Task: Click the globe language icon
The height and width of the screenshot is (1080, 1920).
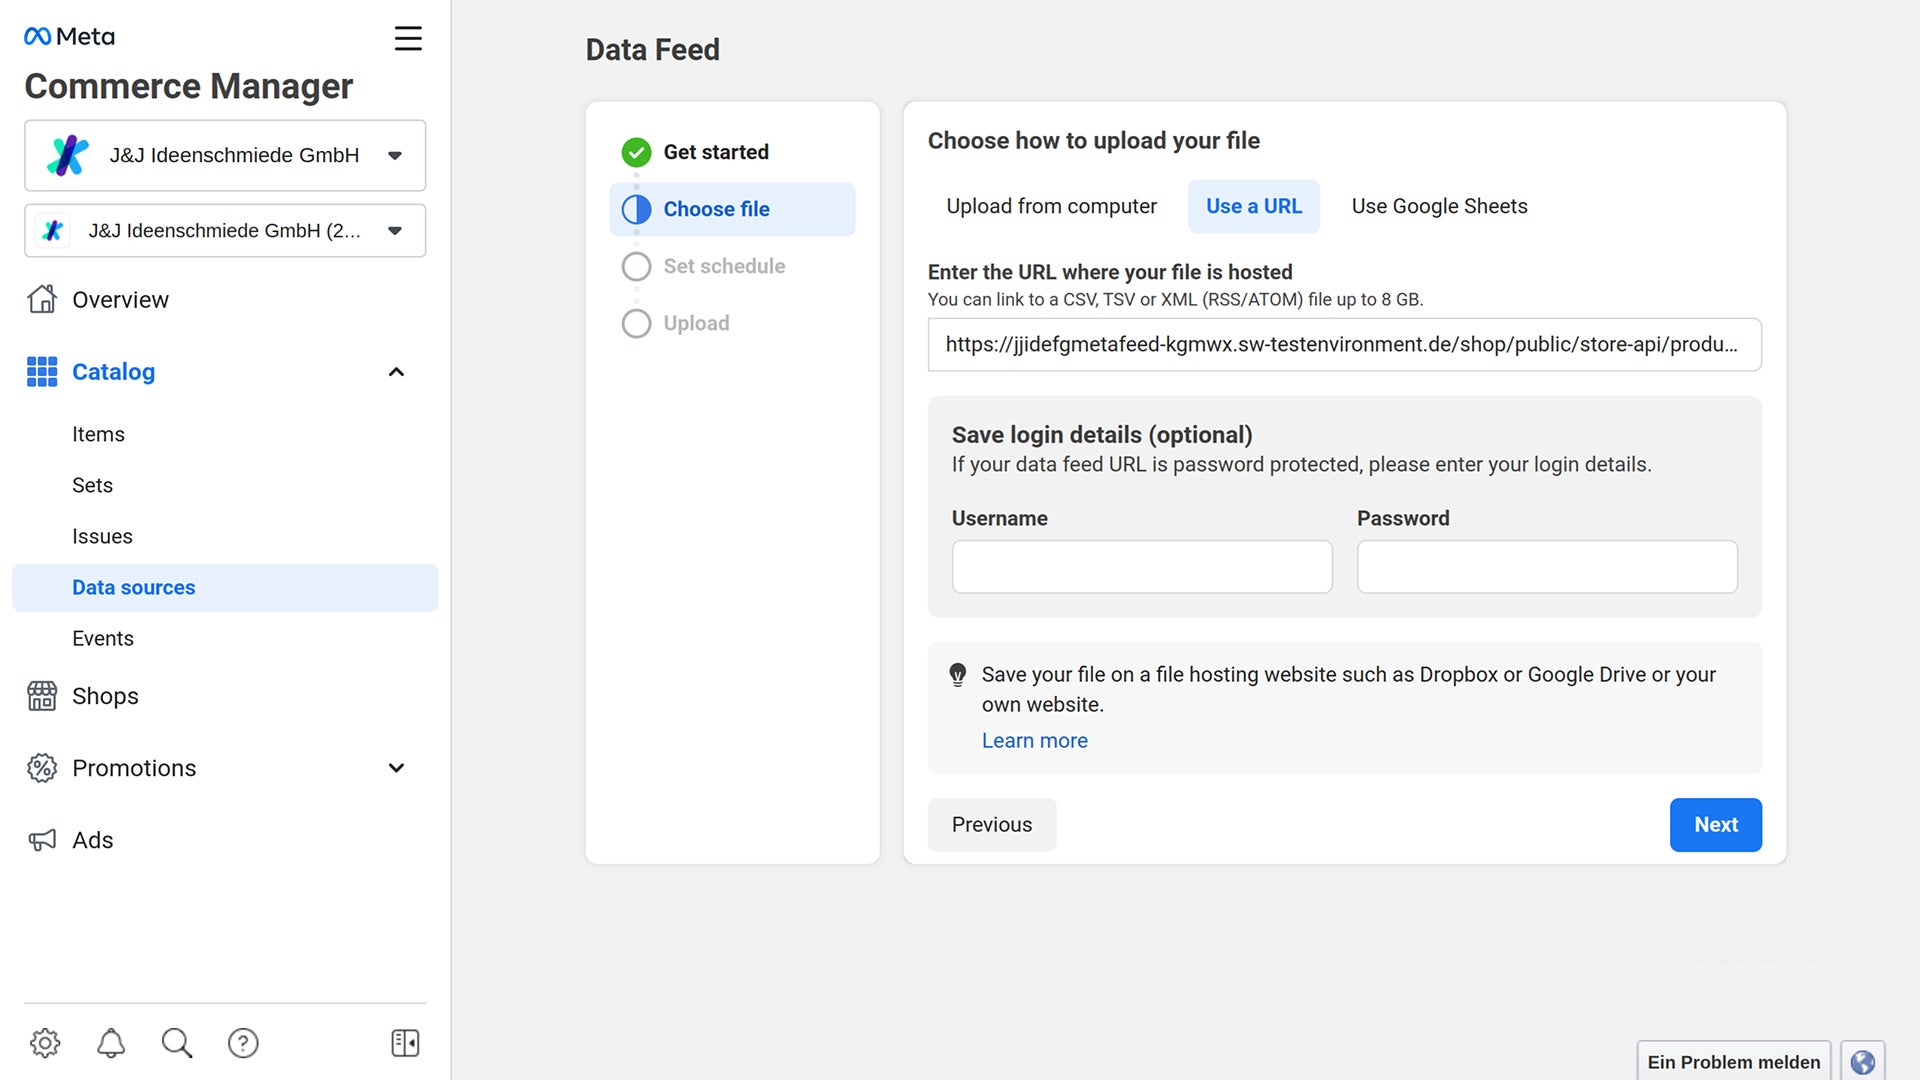Action: click(x=1862, y=1062)
